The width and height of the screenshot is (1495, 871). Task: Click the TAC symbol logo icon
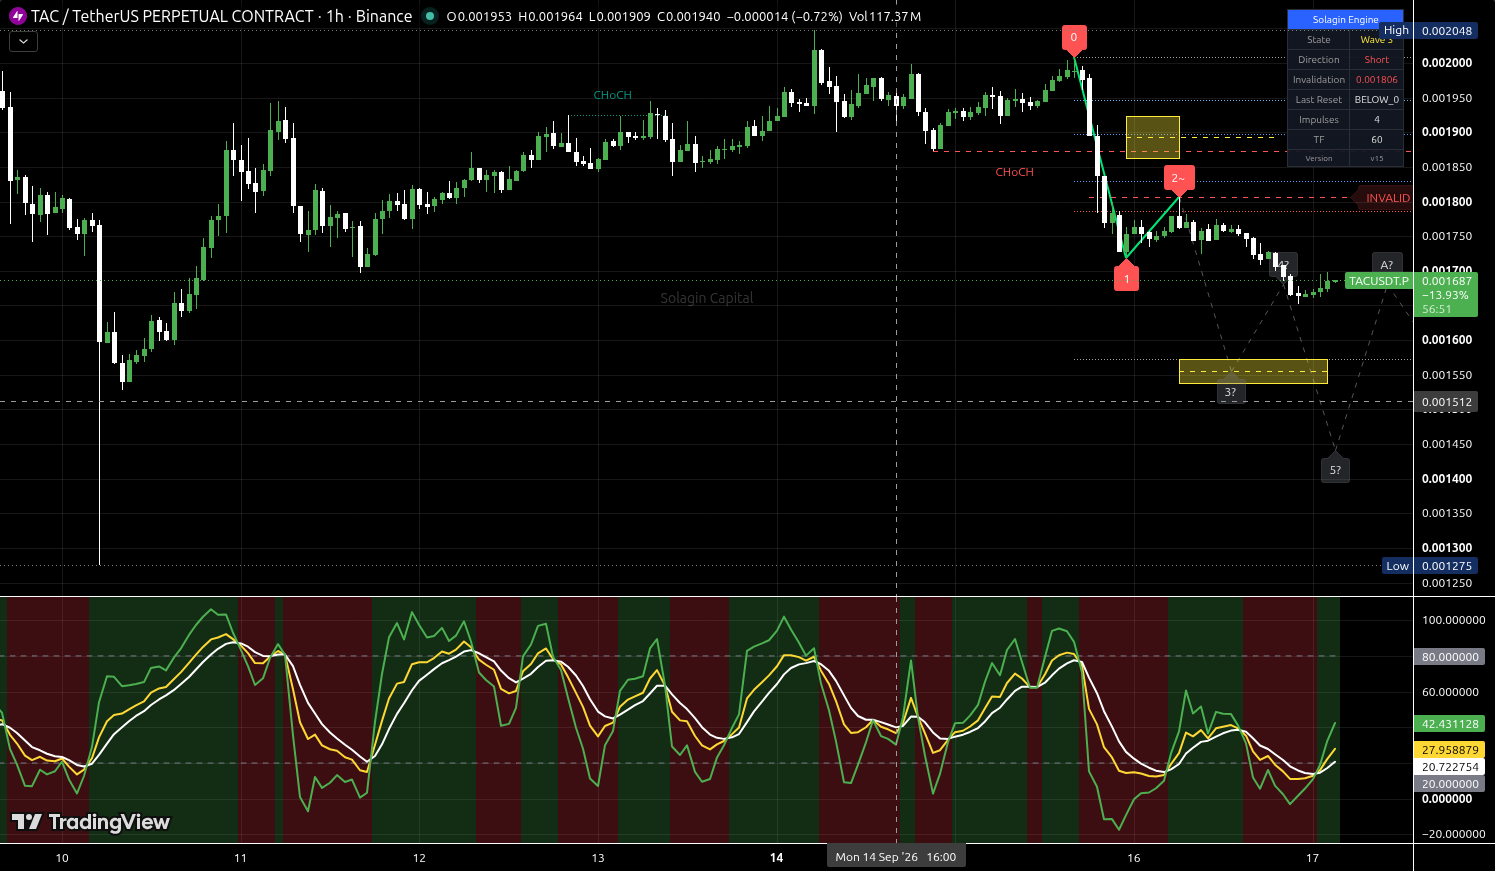click(17, 16)
